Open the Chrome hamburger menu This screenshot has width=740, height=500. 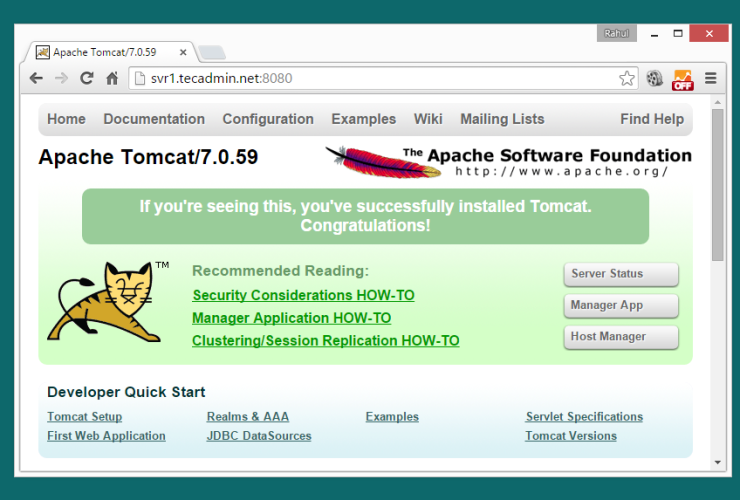711,78
